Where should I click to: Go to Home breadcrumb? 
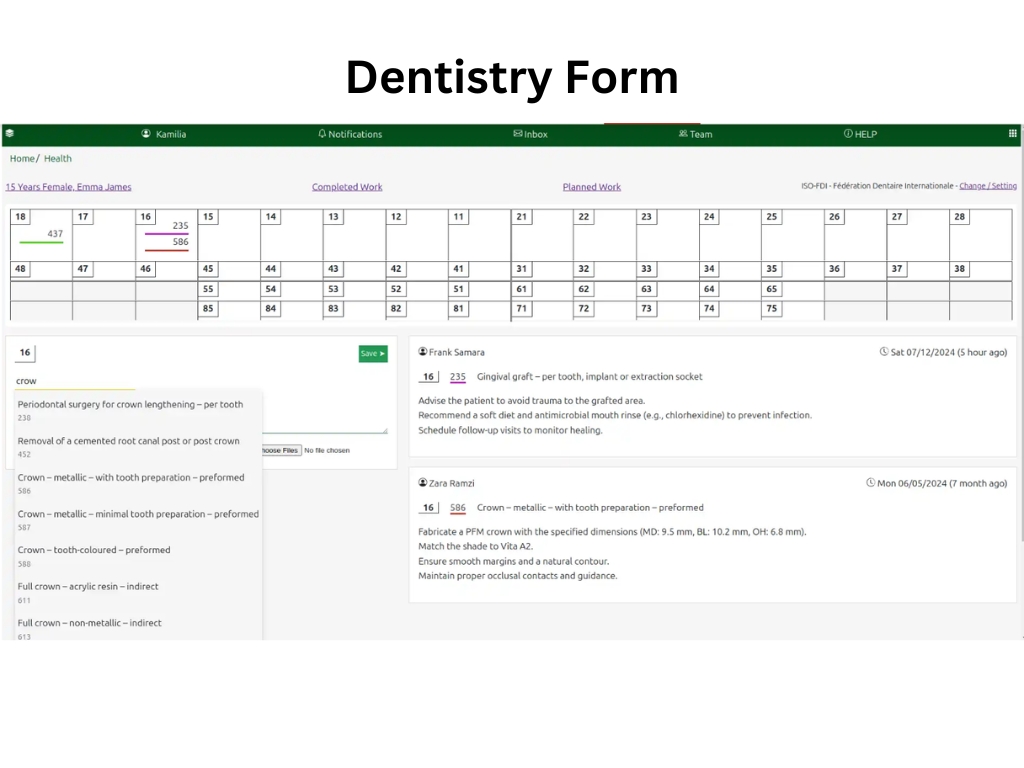[x=22, y=158]
